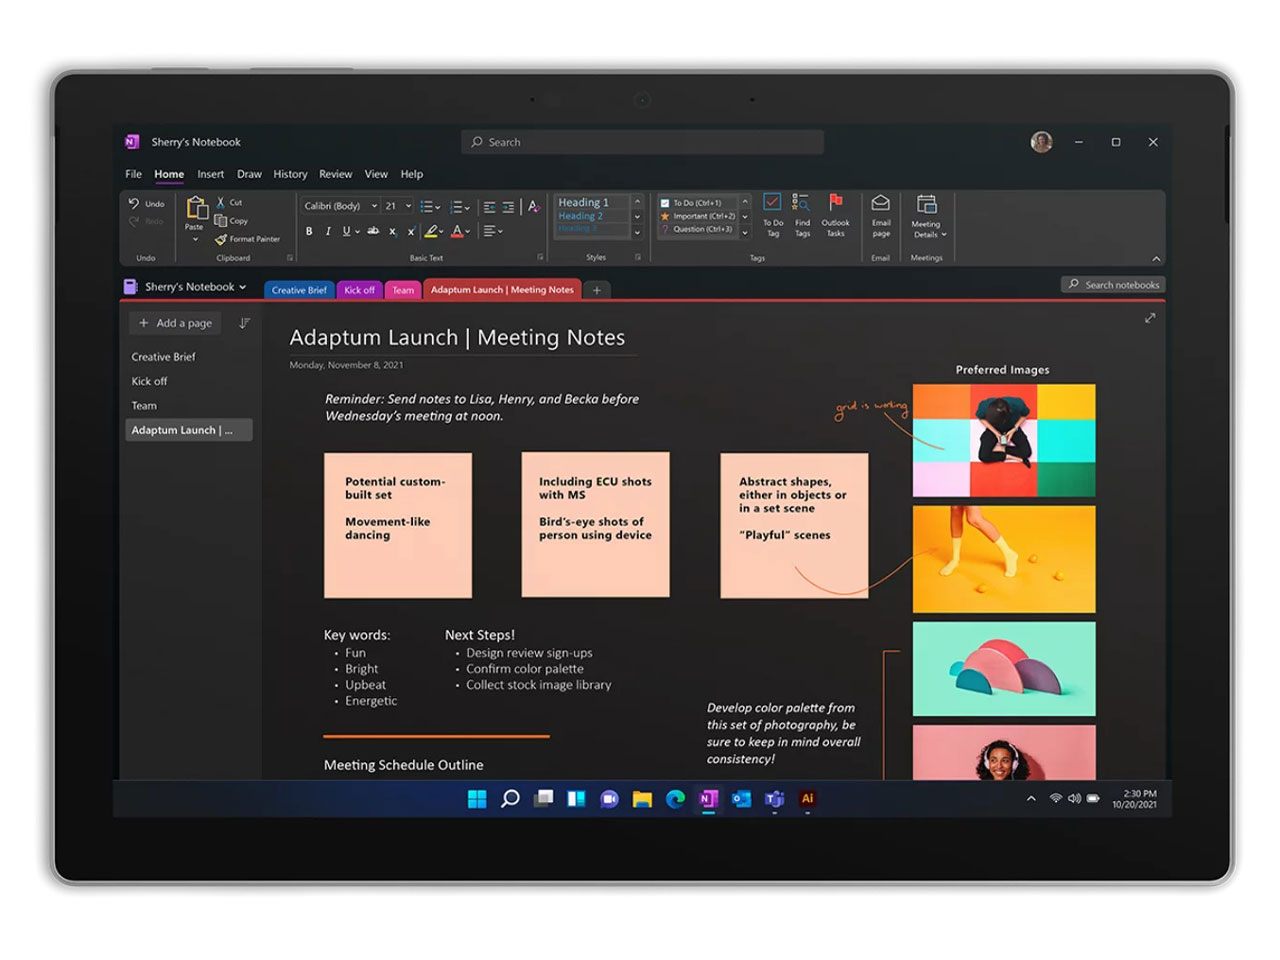Image resolution: width=1280 pixels, height=960 pixels.
Task: Expand the Meeting Details dropdown
Action: click(x=943, y=234)
